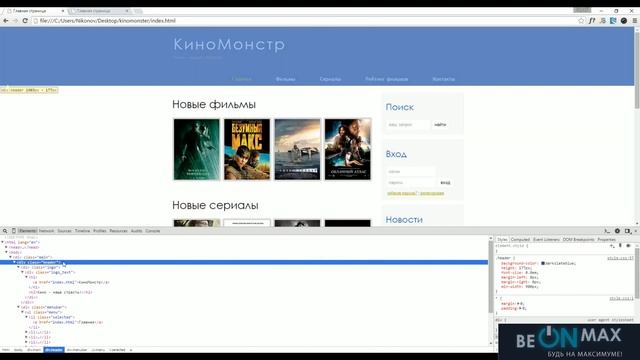Collapse the div class logo_text node

pos(22,272)
